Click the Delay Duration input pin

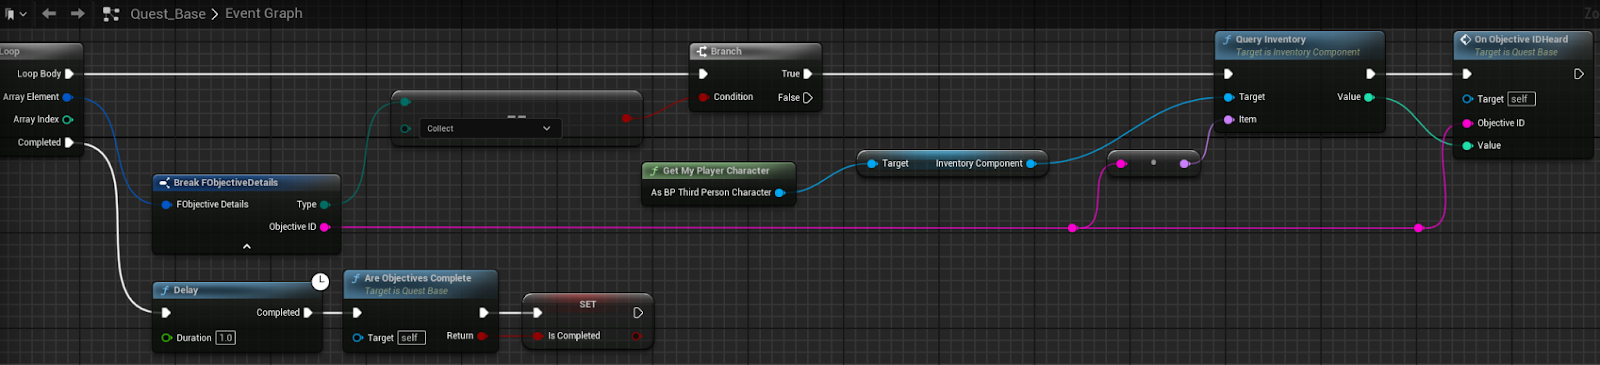click(x=167, y=338)
